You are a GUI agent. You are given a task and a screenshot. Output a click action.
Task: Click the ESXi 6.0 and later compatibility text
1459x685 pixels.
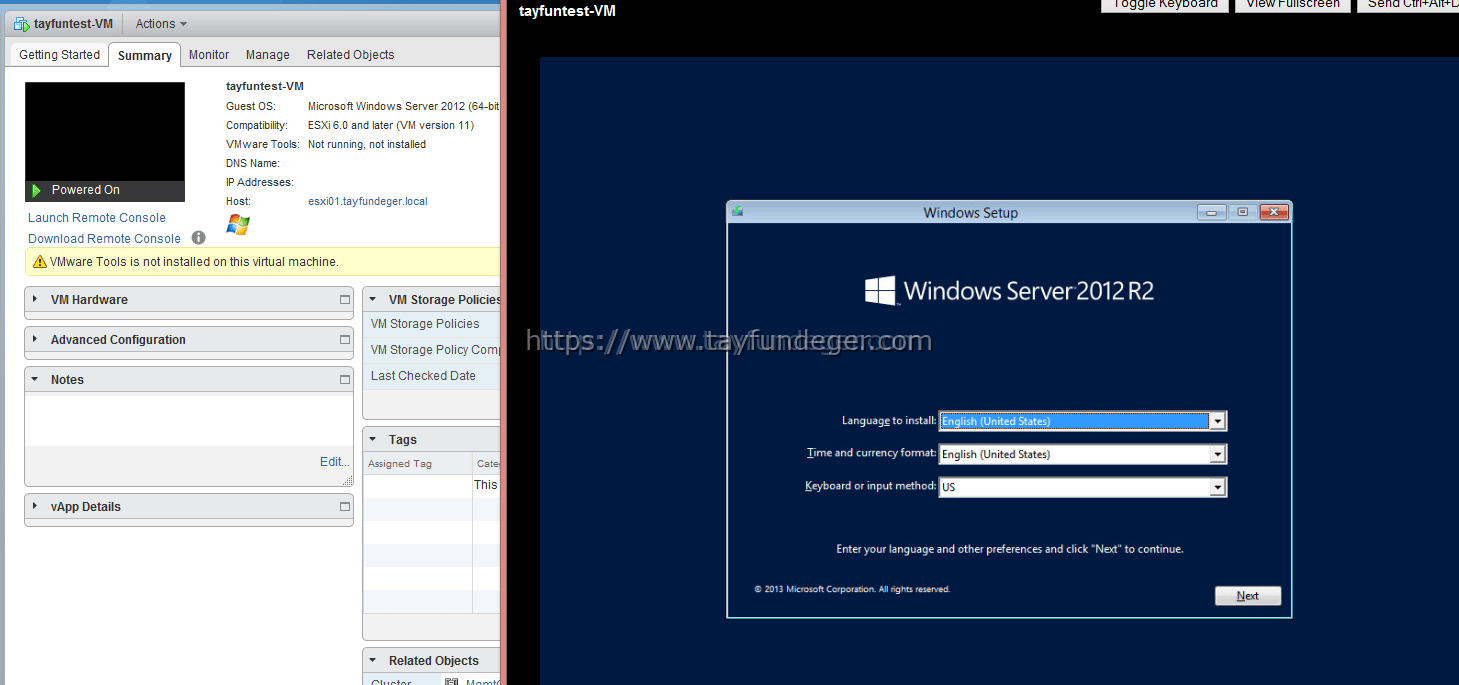point(391,125)
